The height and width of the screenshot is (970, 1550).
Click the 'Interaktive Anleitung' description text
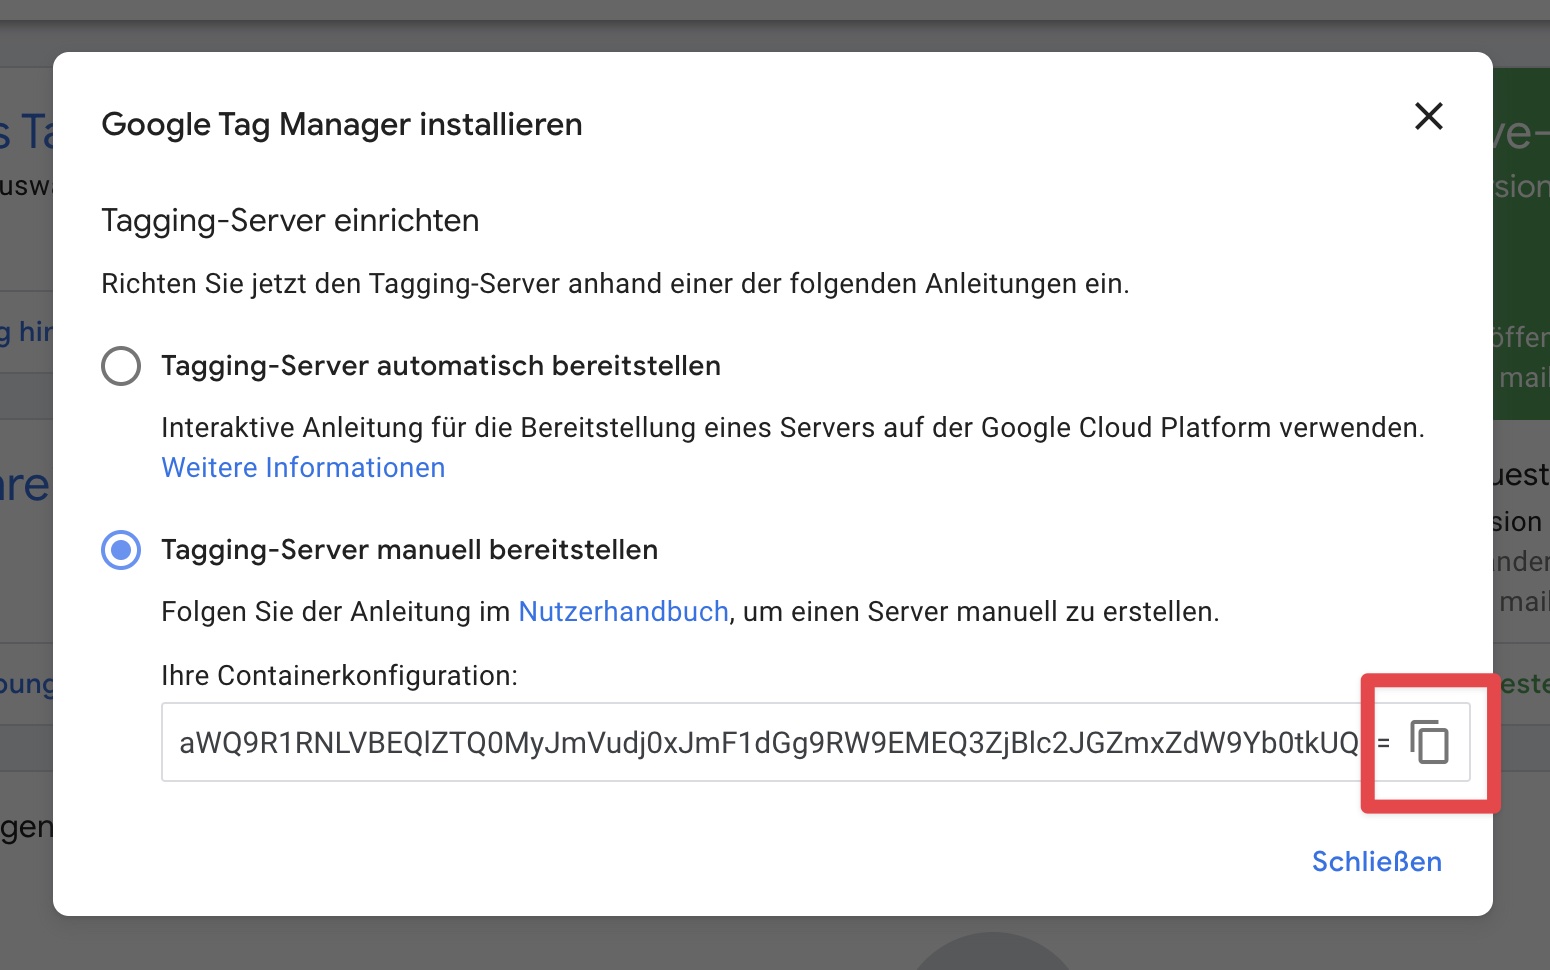point(792,428)
